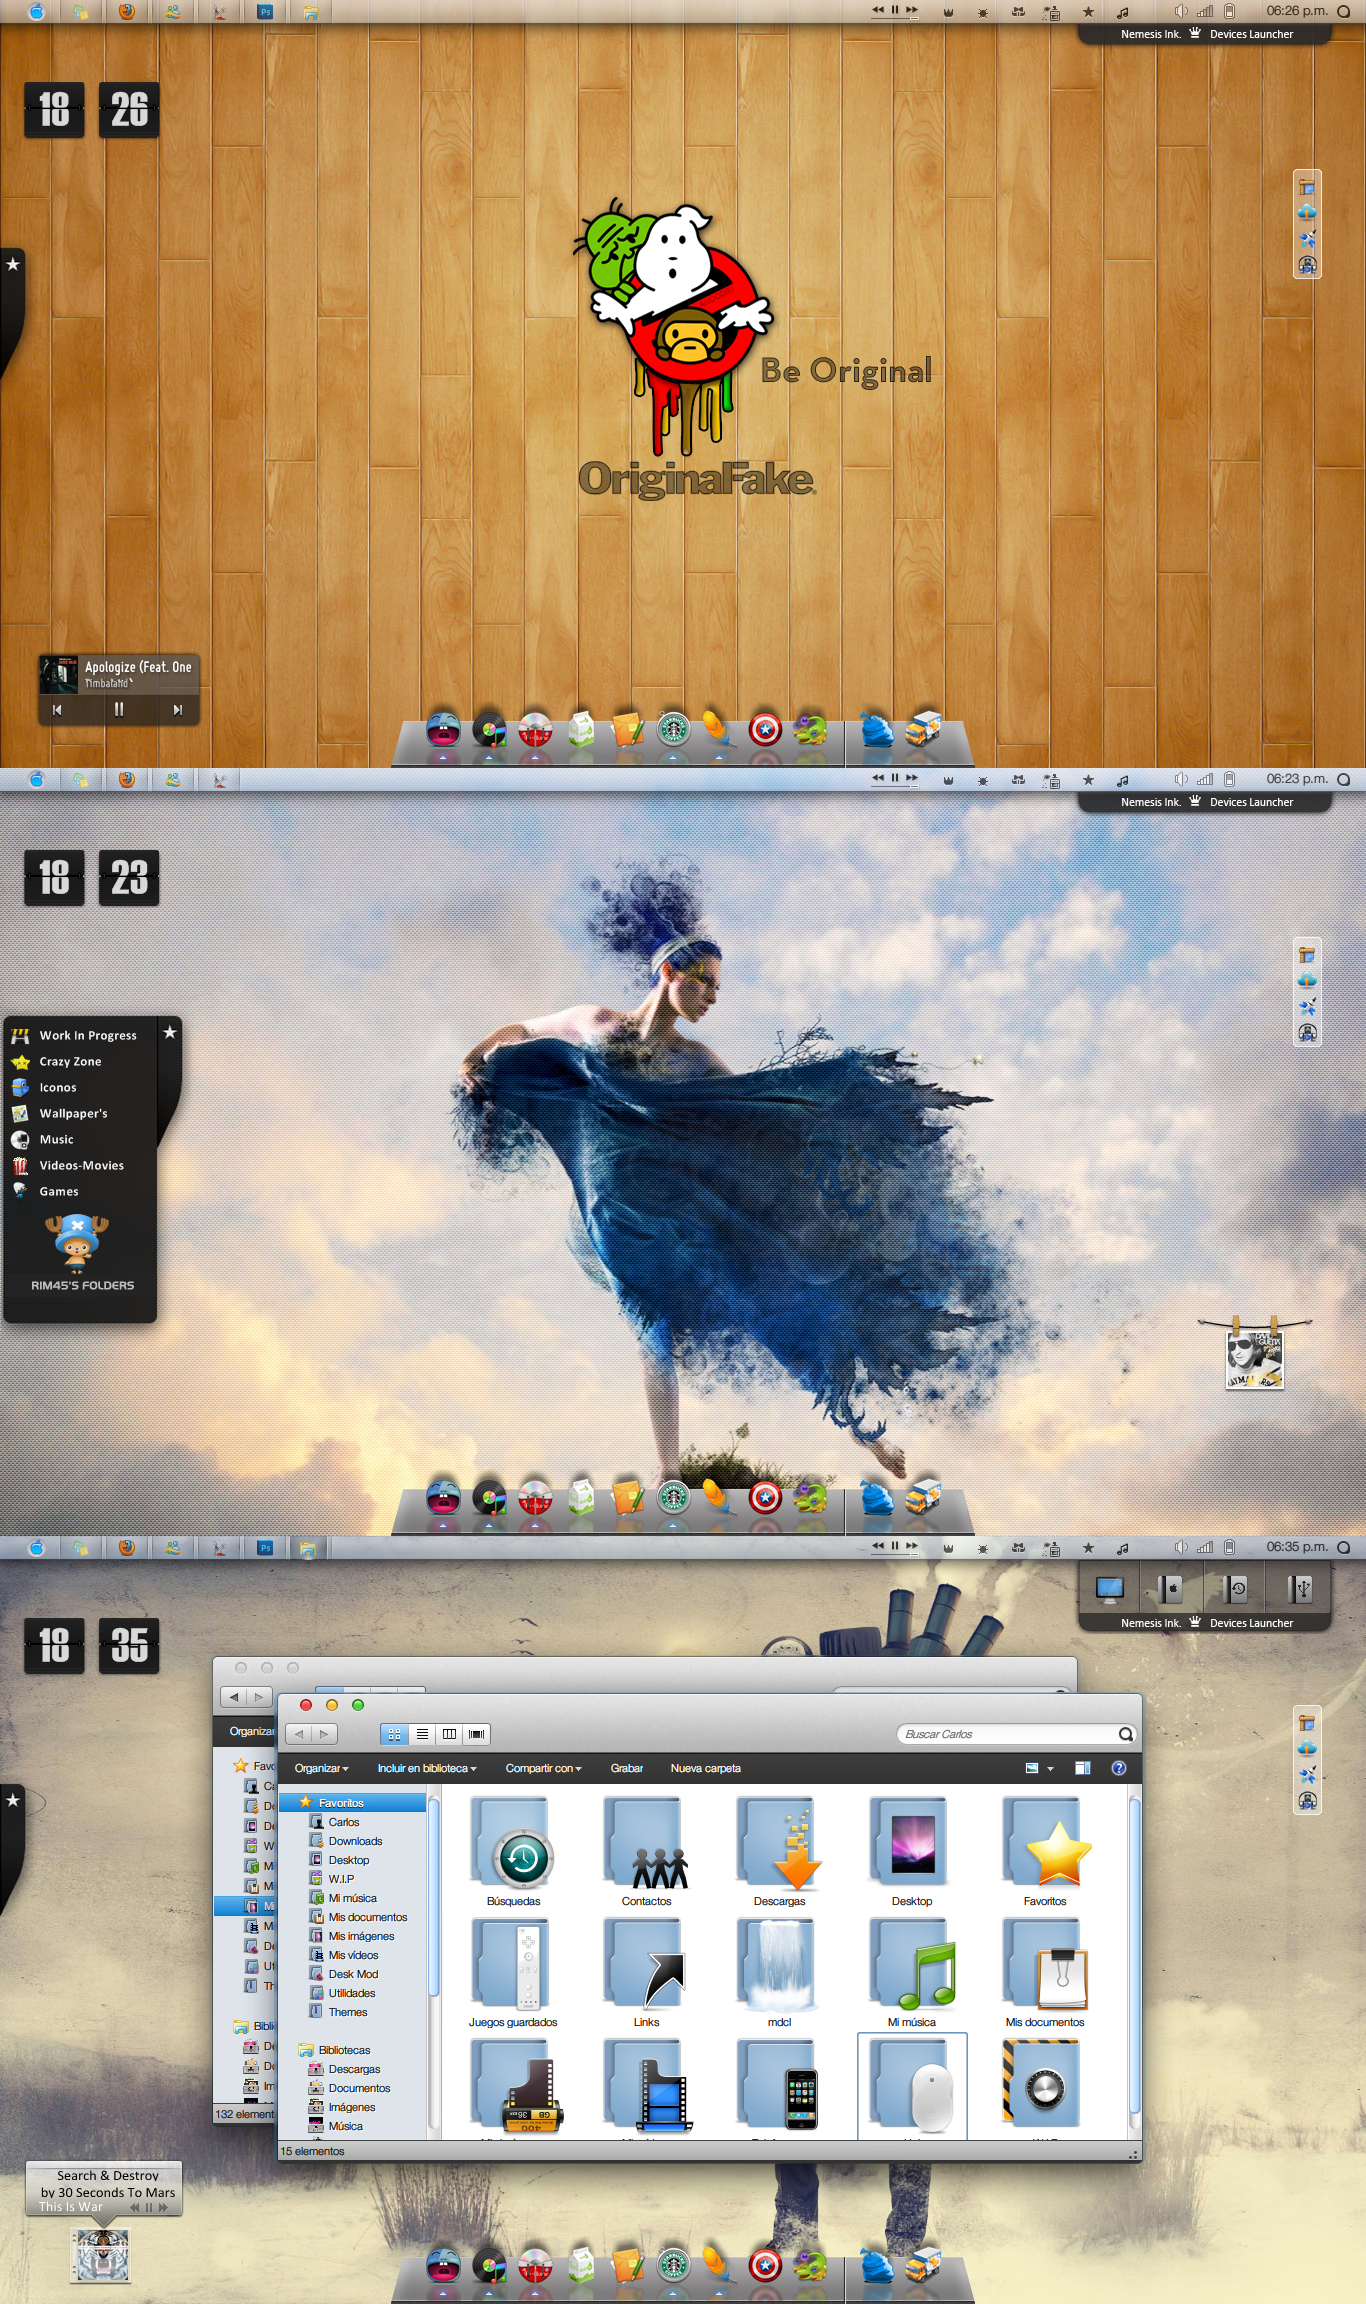
Task: Select Favoritos header in the sidebar
Action: pos(353,1803)
